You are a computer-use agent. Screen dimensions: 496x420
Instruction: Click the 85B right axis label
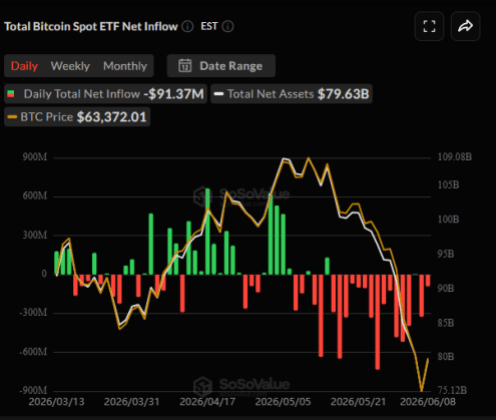coord(446,323)
